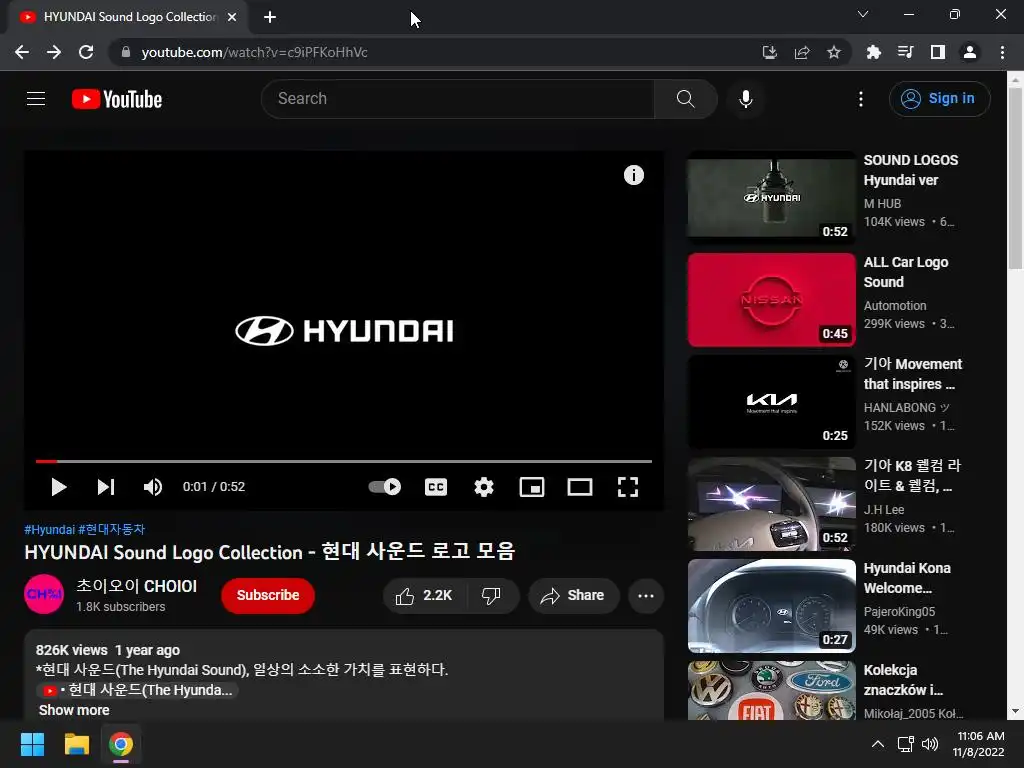The height and width of the screenshot is (768, 1024).
Task: Select the HYUNDAI Sound Logo Collection tab
Action: point(127,17)
